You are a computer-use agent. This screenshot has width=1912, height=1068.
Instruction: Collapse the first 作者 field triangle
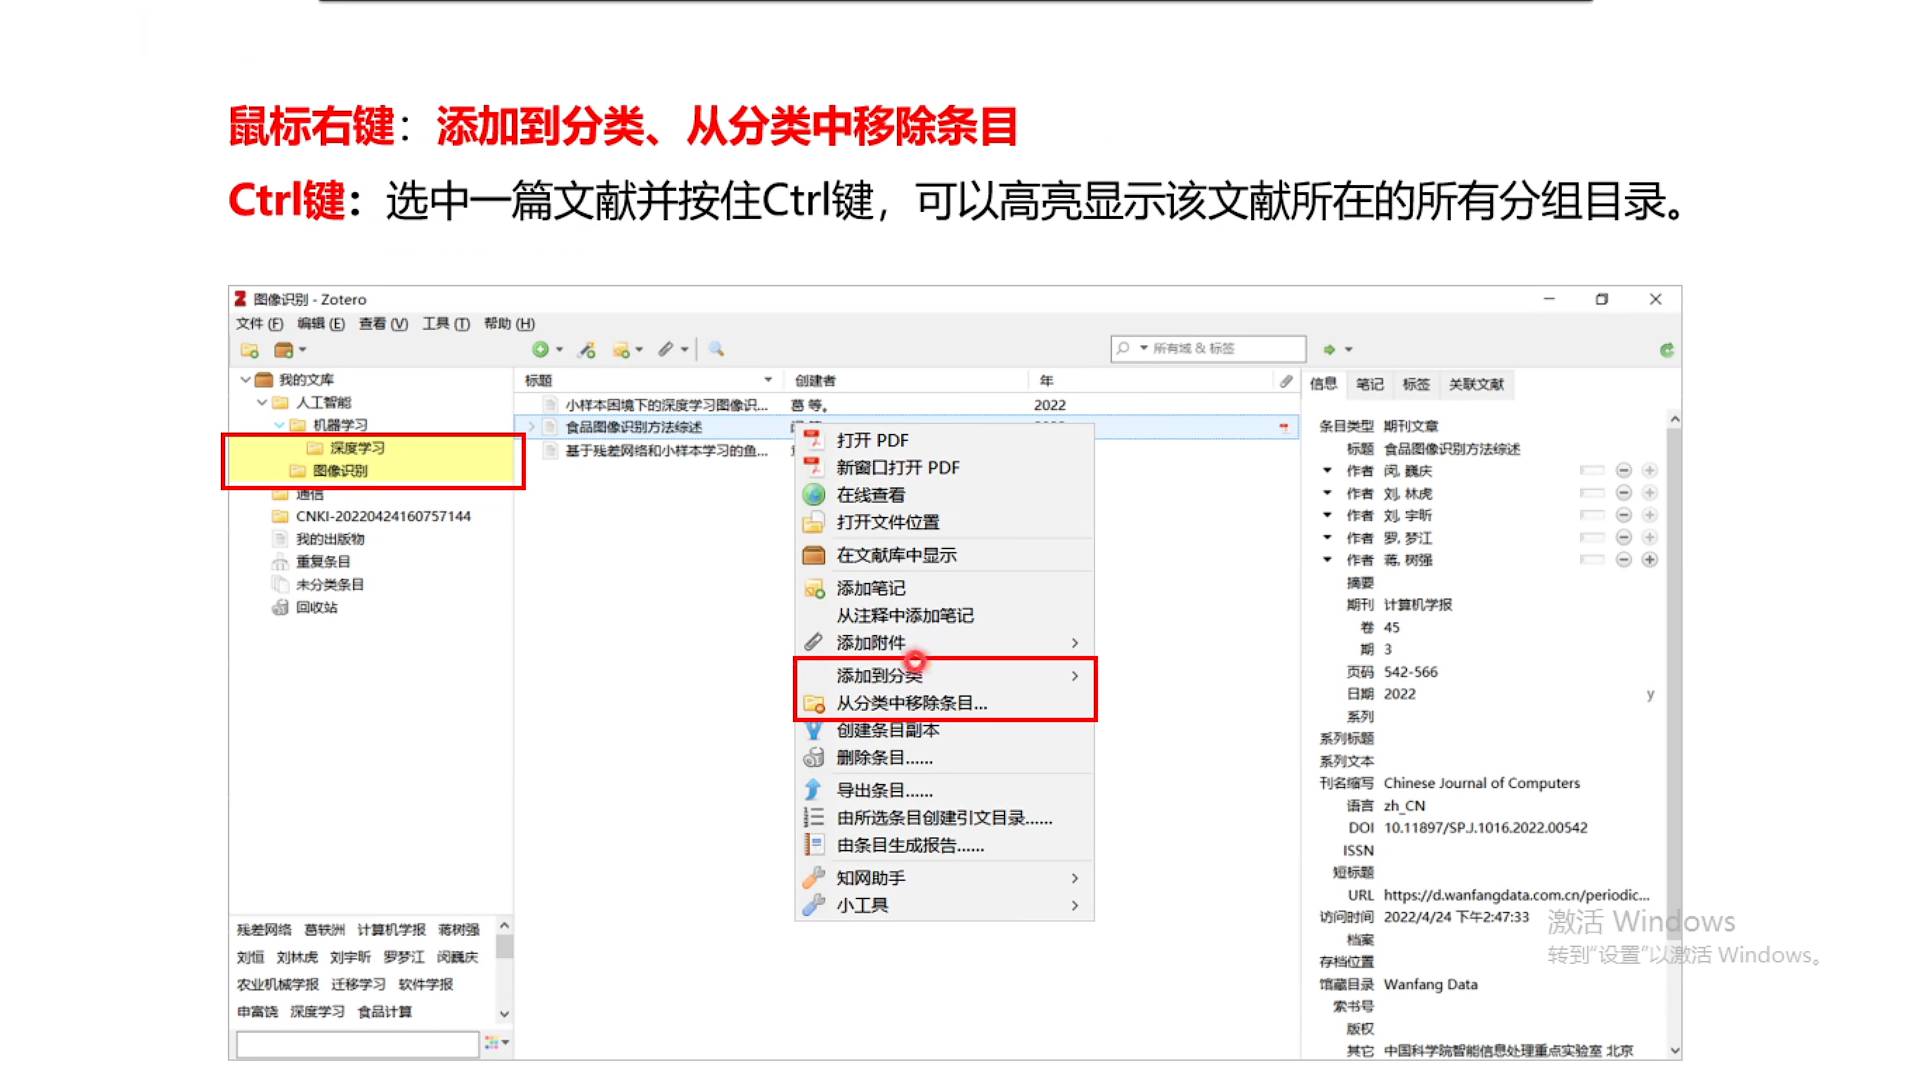[x=1328, y=470]
